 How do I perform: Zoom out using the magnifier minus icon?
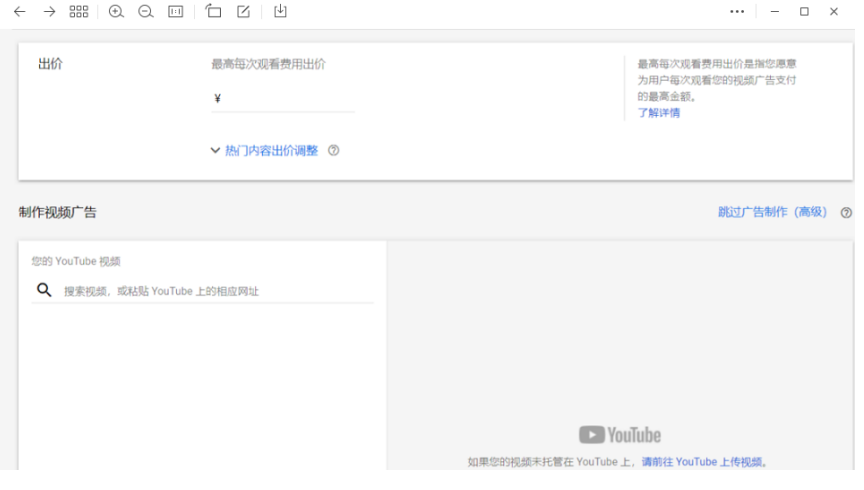click(145, 12)
